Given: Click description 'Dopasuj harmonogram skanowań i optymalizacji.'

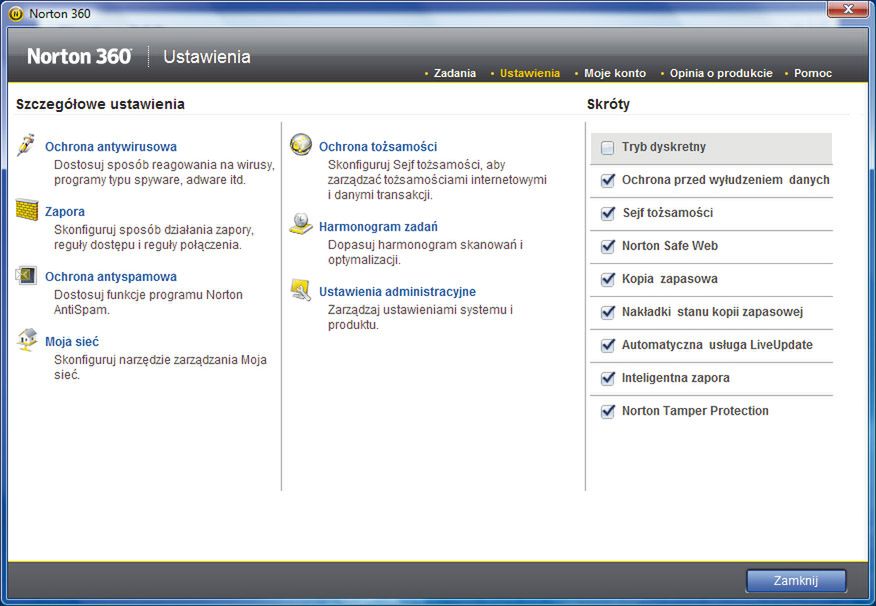Looking at the screenshot, I should [x=425, y=252].
